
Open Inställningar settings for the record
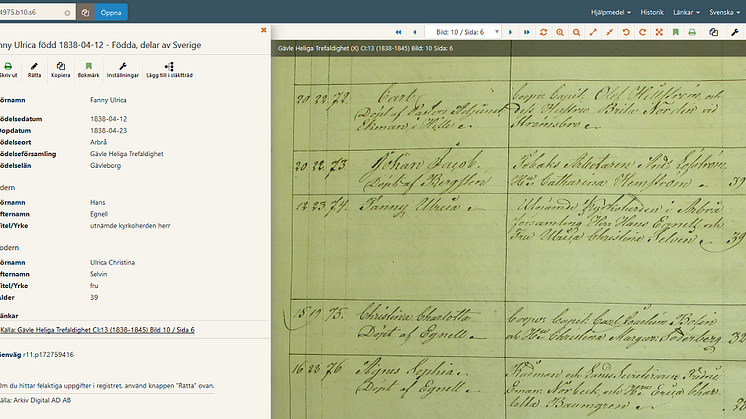pos(123,70)
